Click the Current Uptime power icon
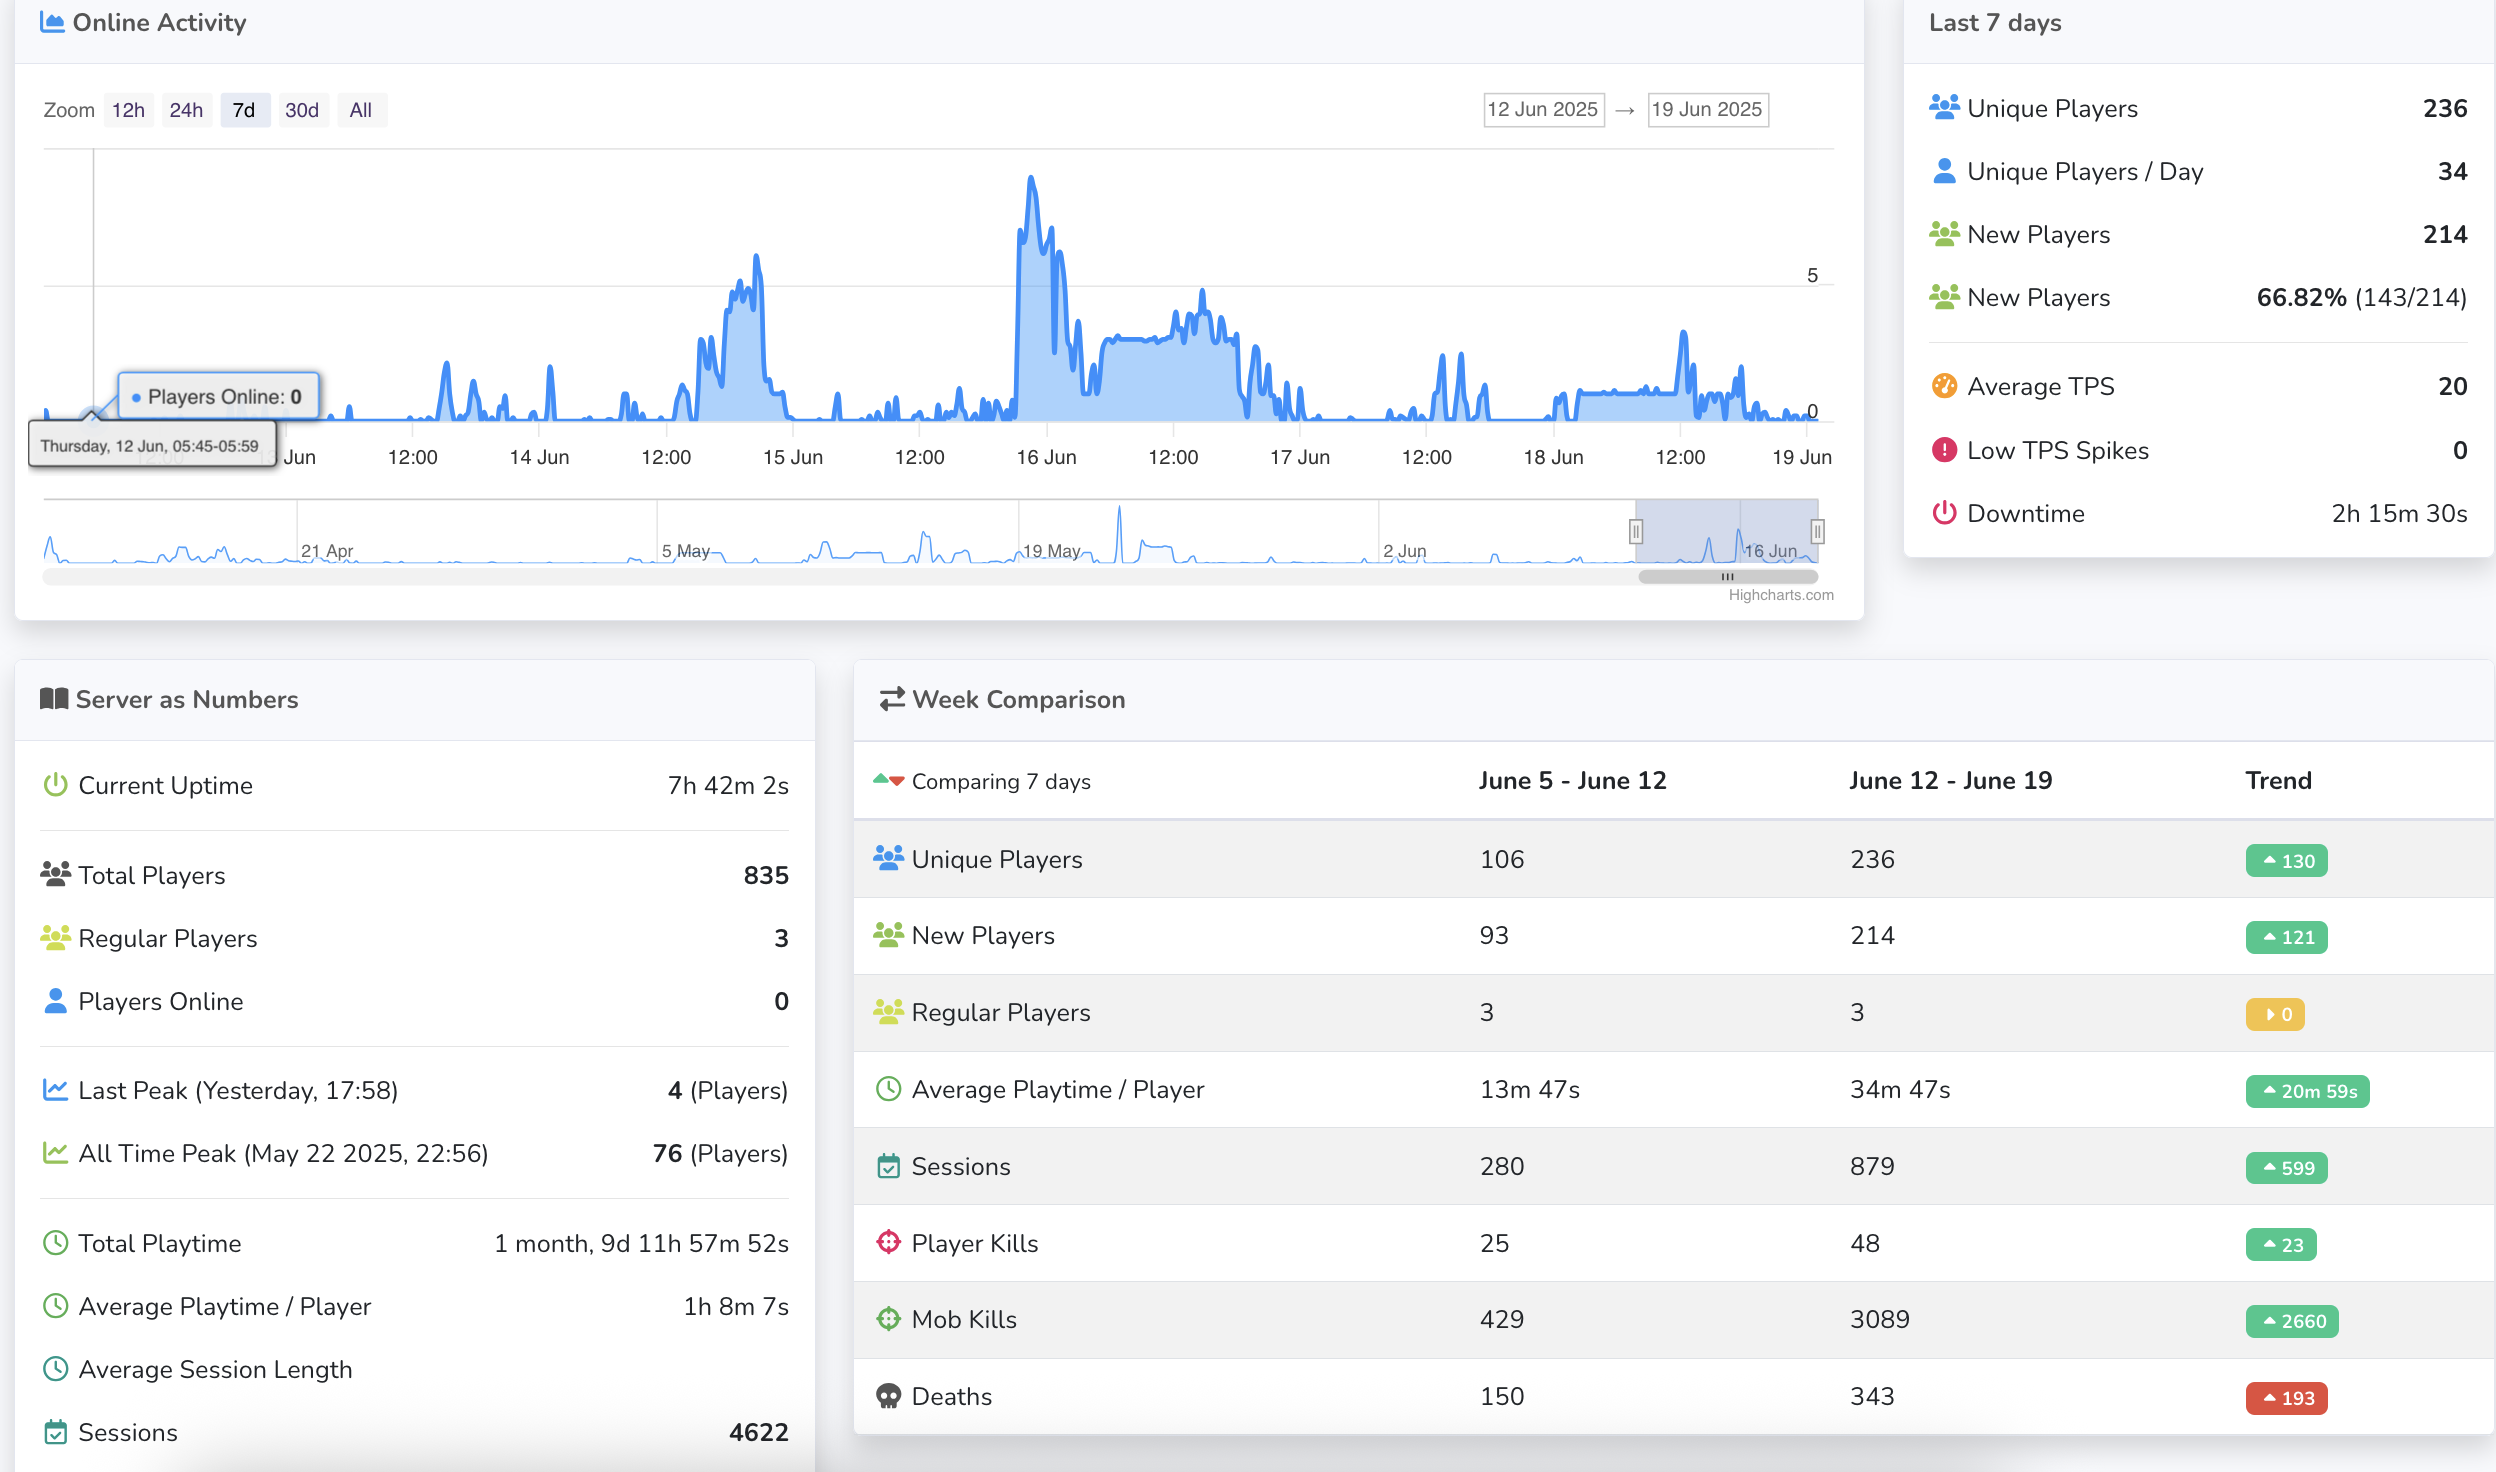This screenshot has width=2496, height=1472. pos(55,785)
